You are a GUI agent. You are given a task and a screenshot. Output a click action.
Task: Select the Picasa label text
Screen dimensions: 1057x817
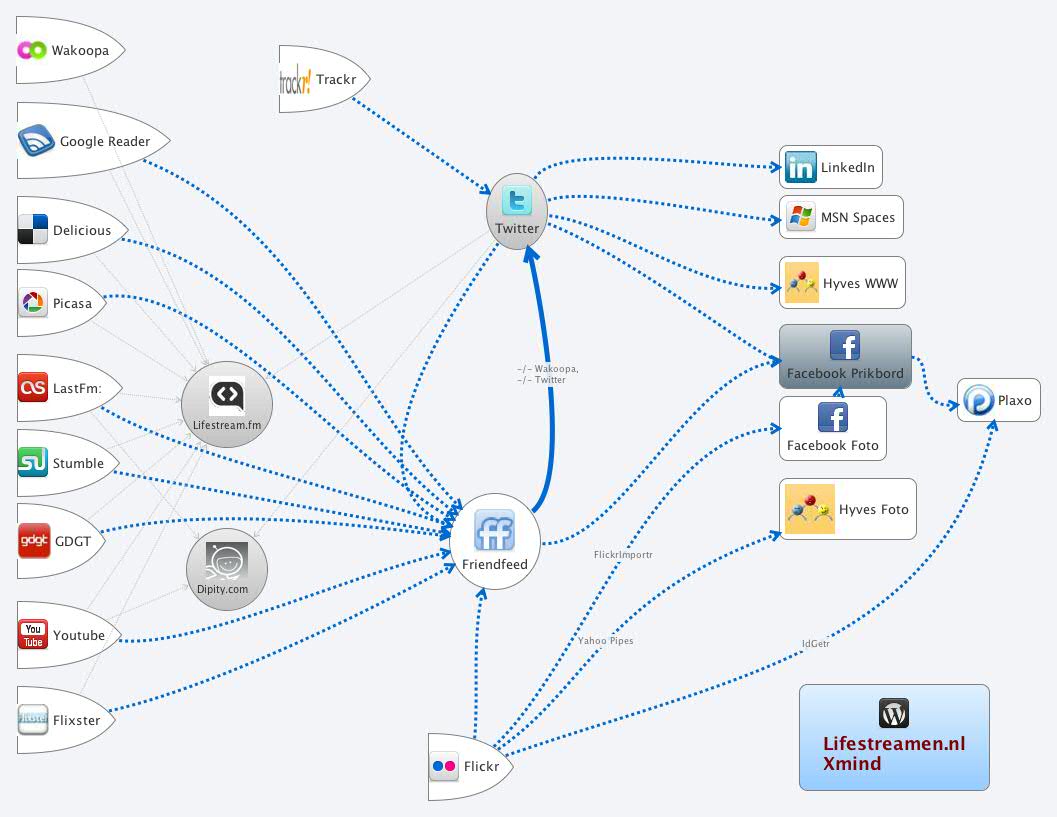pos(72,303)
